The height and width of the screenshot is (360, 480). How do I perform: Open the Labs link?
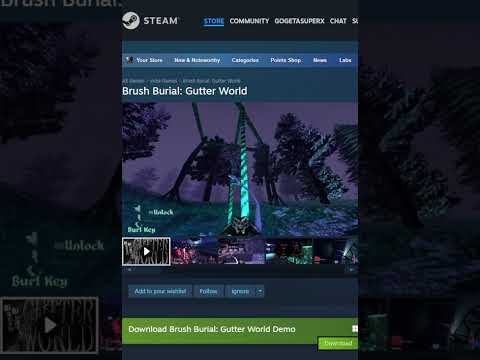[345, 60]
